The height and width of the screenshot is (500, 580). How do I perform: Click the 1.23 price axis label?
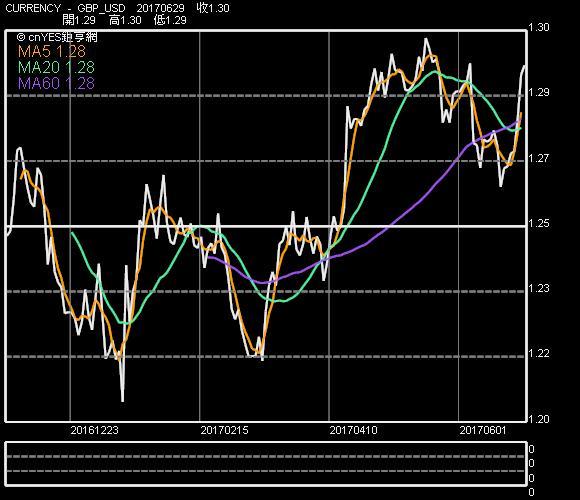click(x=538, y=288)
